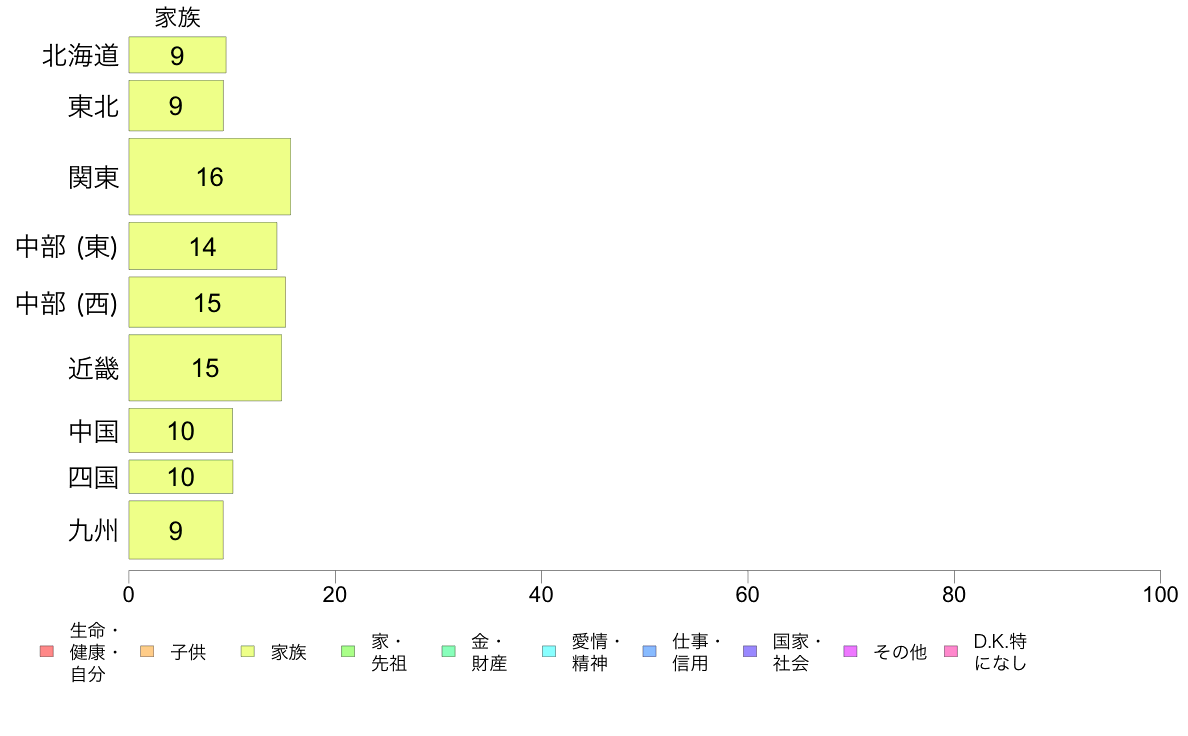The height and width of the screenshot is (736, 1188).
Task: Click the 四国 row label
Action: coord(94,478)
